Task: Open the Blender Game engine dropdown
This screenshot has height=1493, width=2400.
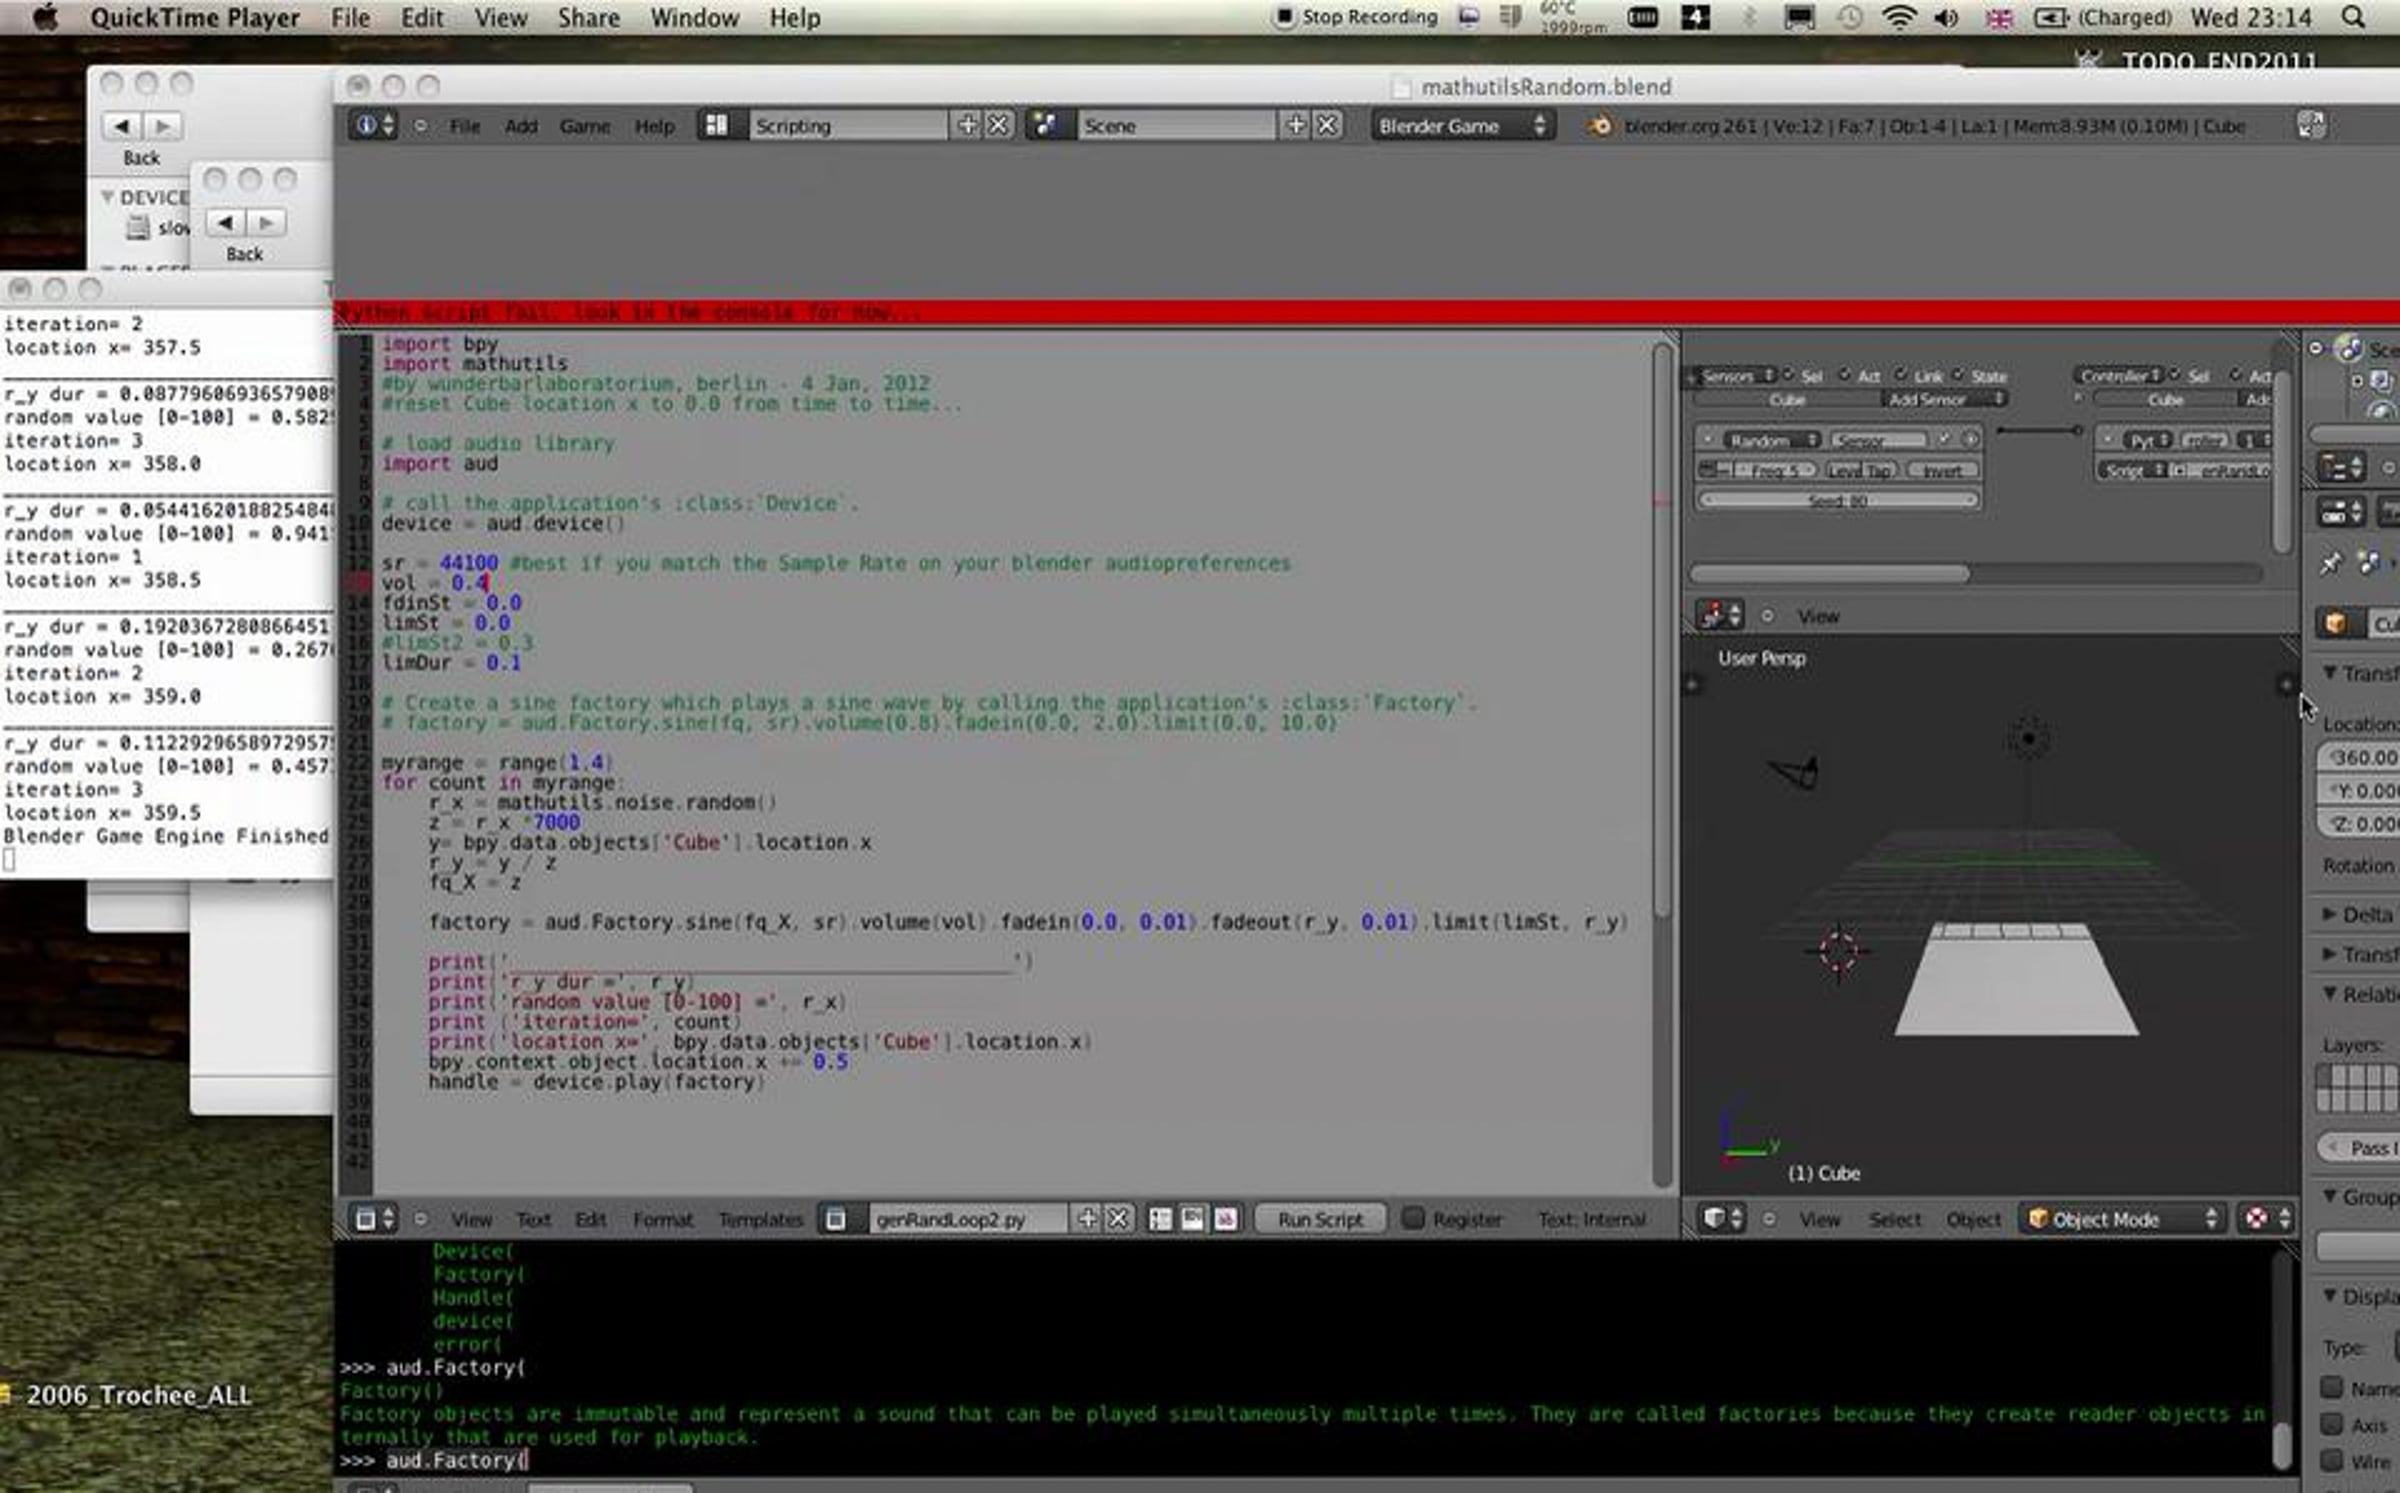Action: [x=1462, y=125]
